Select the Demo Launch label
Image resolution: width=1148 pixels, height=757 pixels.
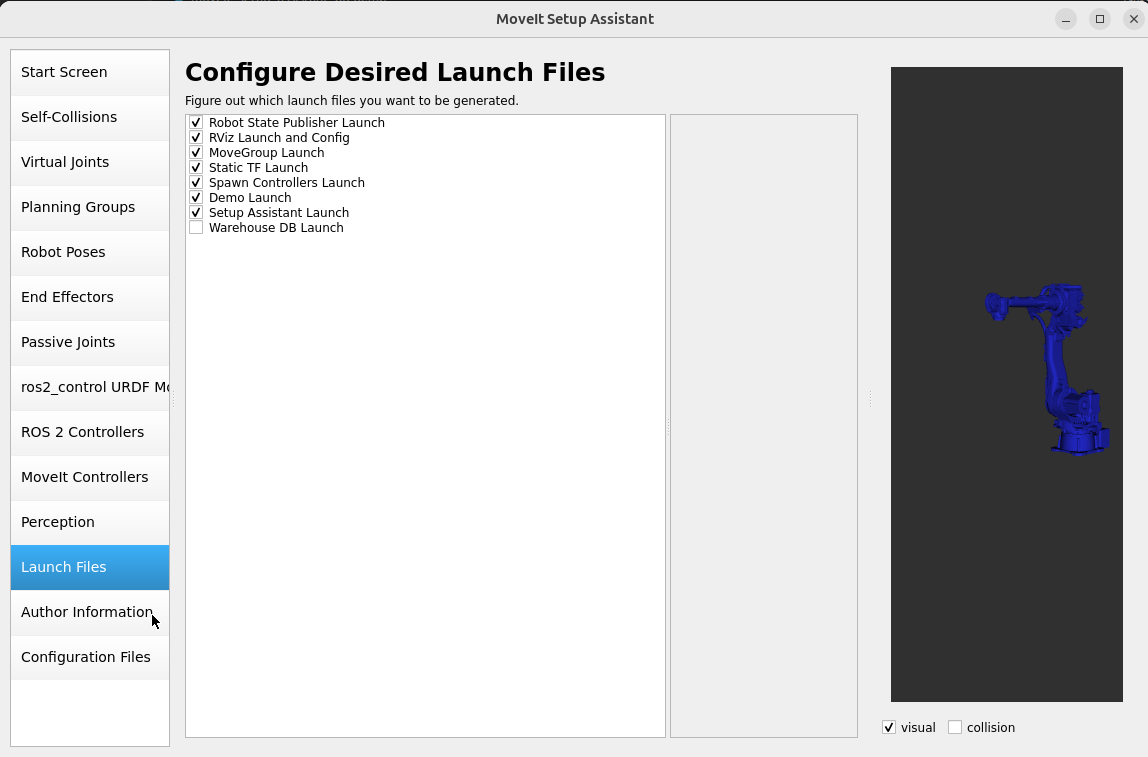pyautogui.click(x=250, y=198)
